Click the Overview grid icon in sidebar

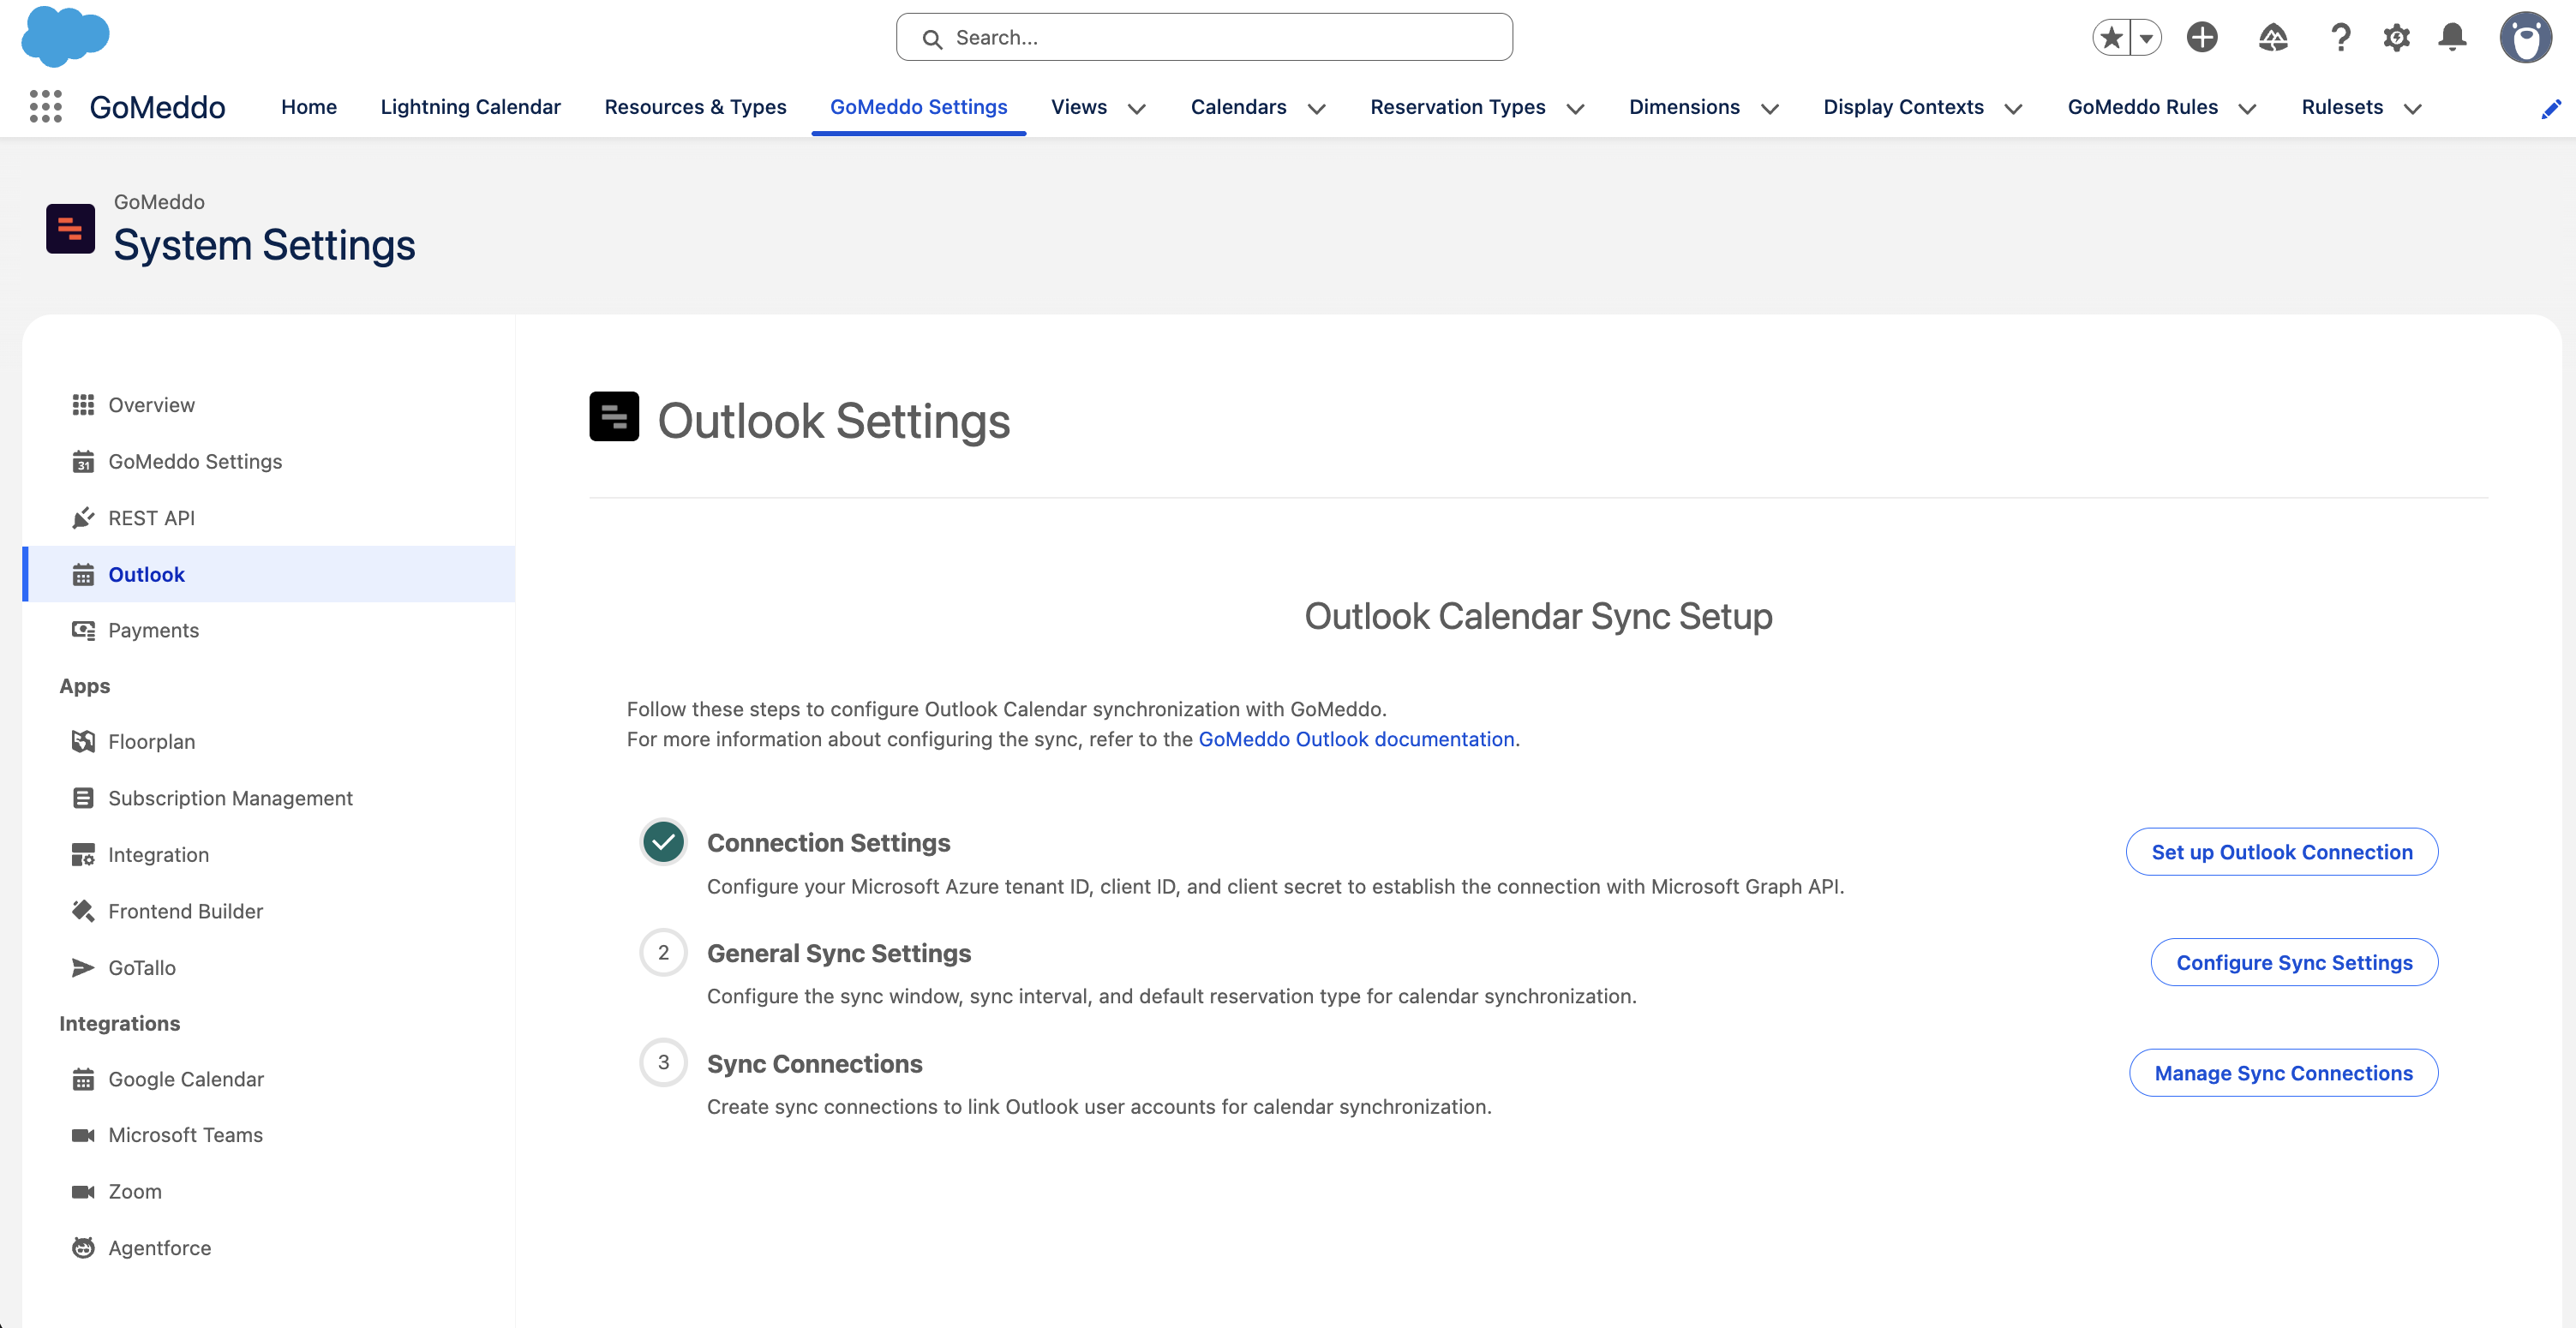[83, 405]
